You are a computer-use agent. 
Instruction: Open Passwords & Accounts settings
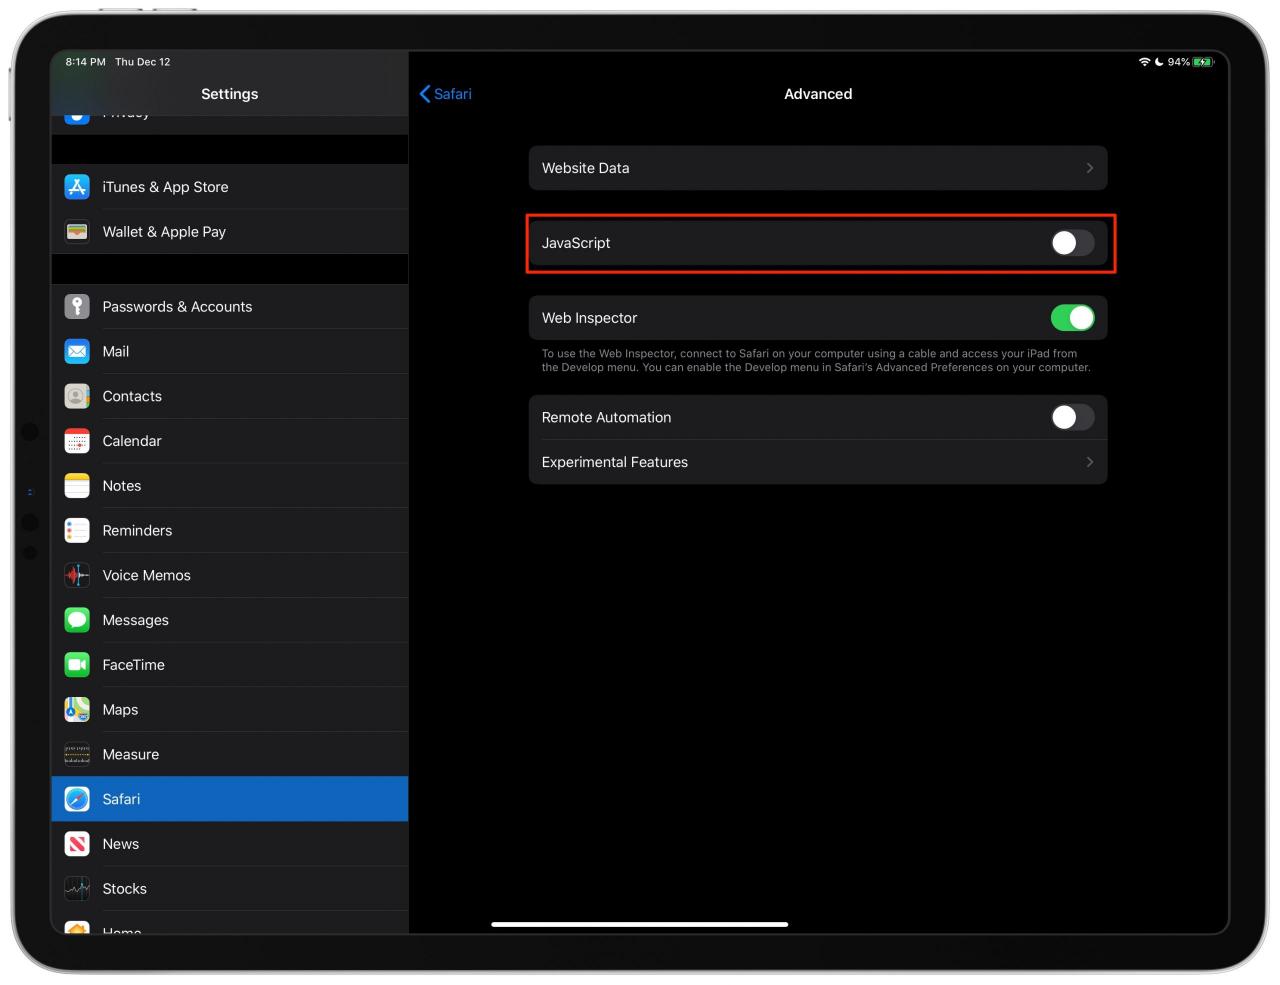[230, 307]
